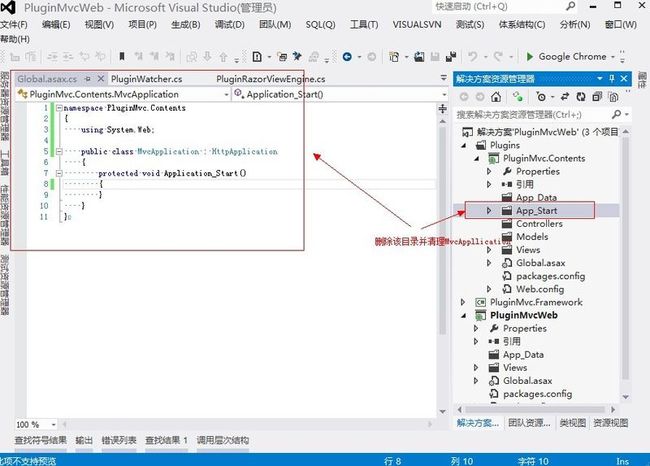Pin the Solution Explorer panel with pushpin icon

coord(612,78)
